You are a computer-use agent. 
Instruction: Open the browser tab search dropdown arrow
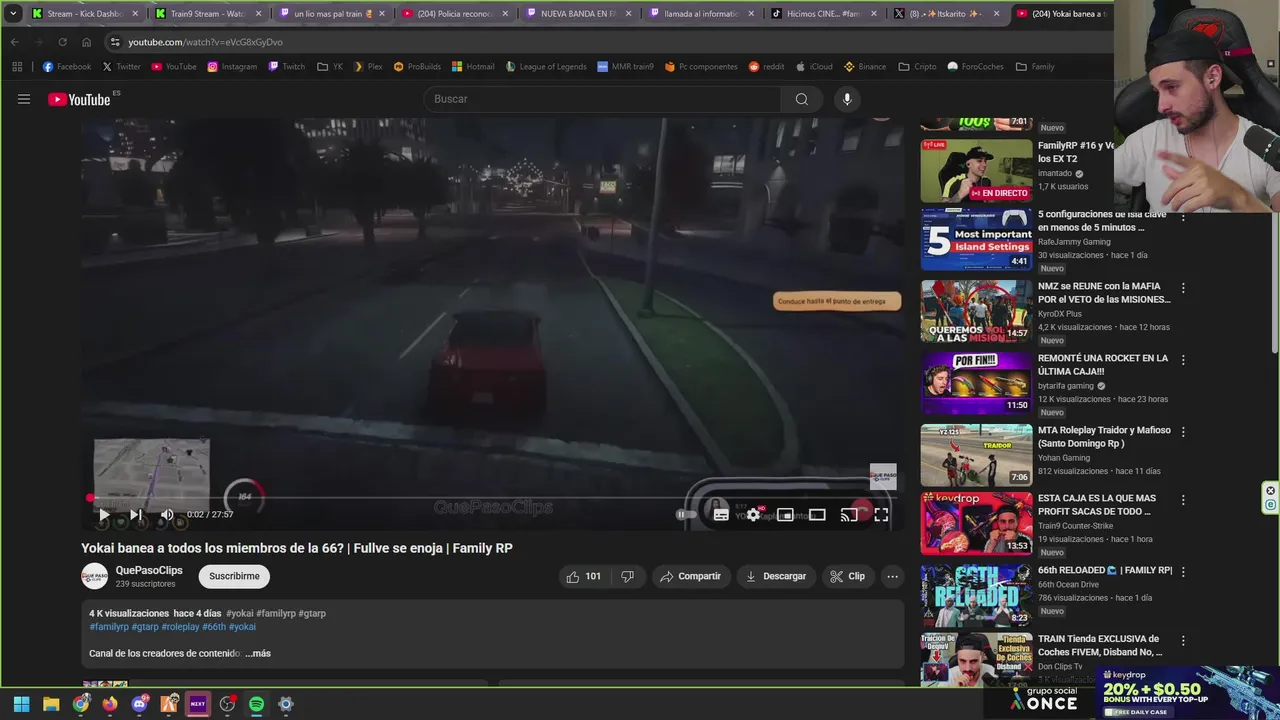(x=13, y=14)
